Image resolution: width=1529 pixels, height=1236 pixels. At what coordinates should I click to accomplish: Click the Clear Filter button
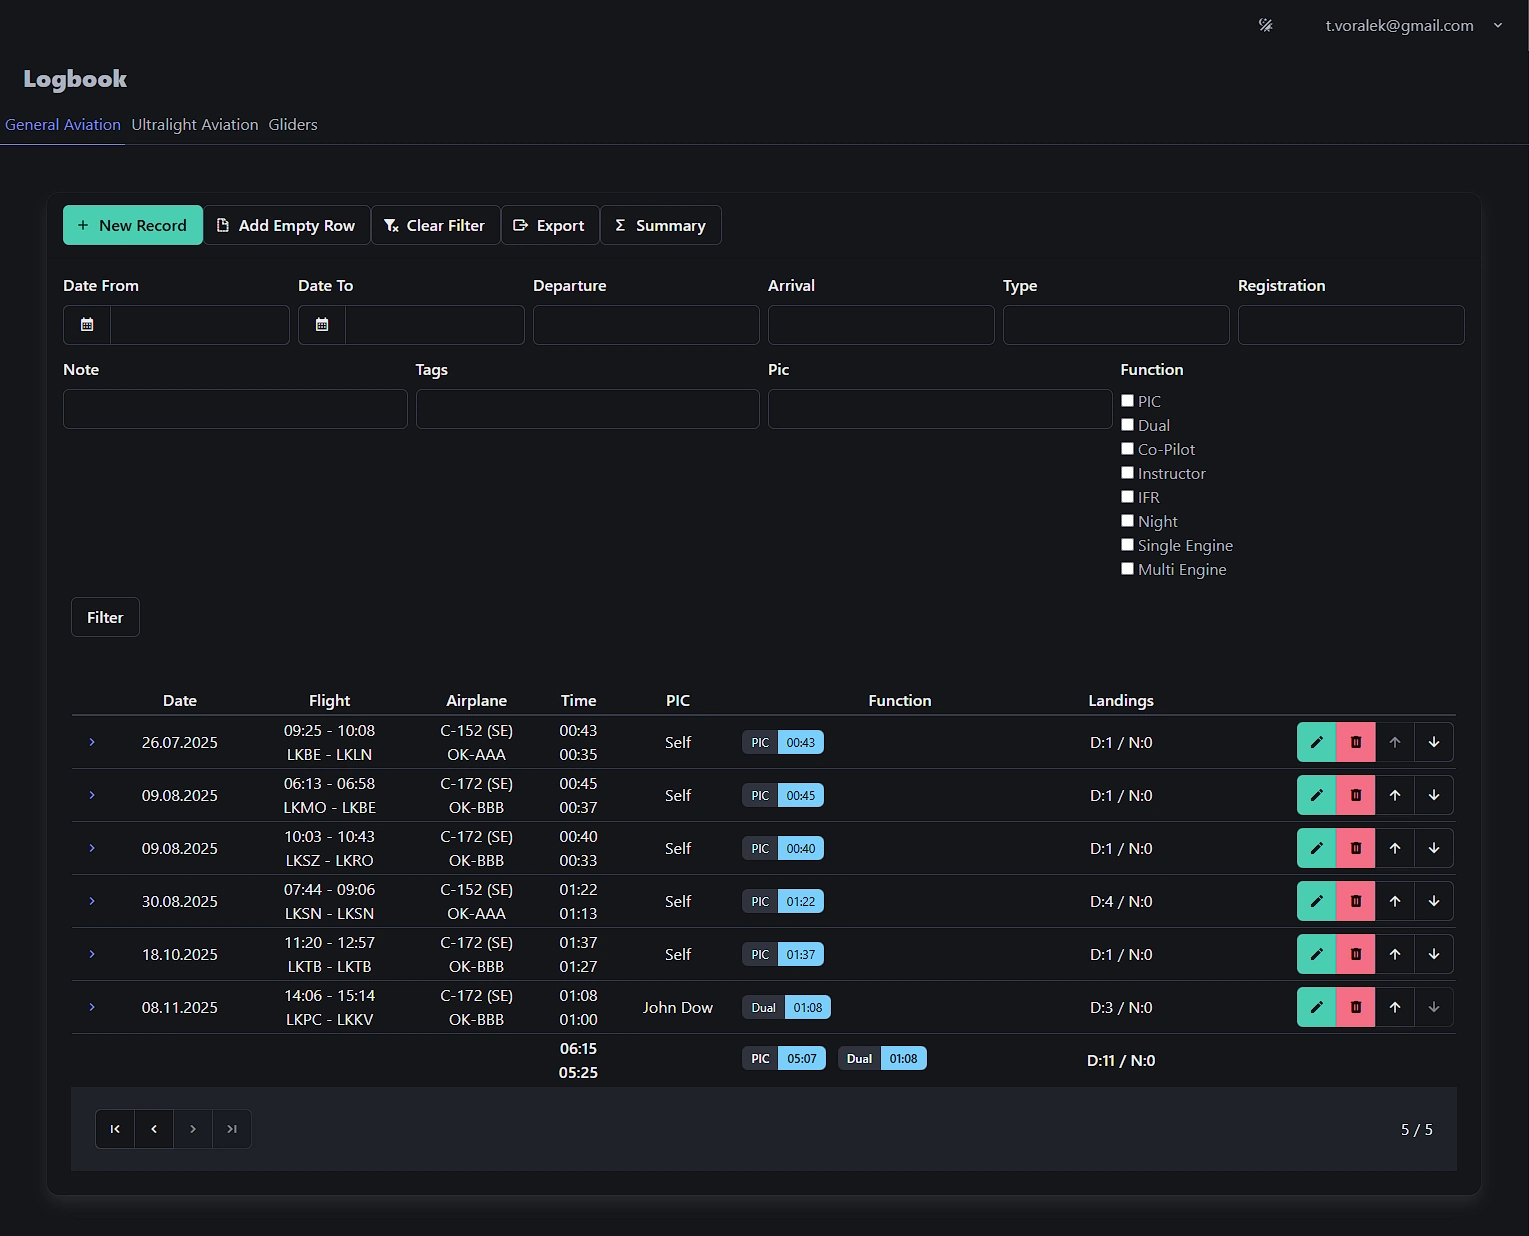click(435, 225)
